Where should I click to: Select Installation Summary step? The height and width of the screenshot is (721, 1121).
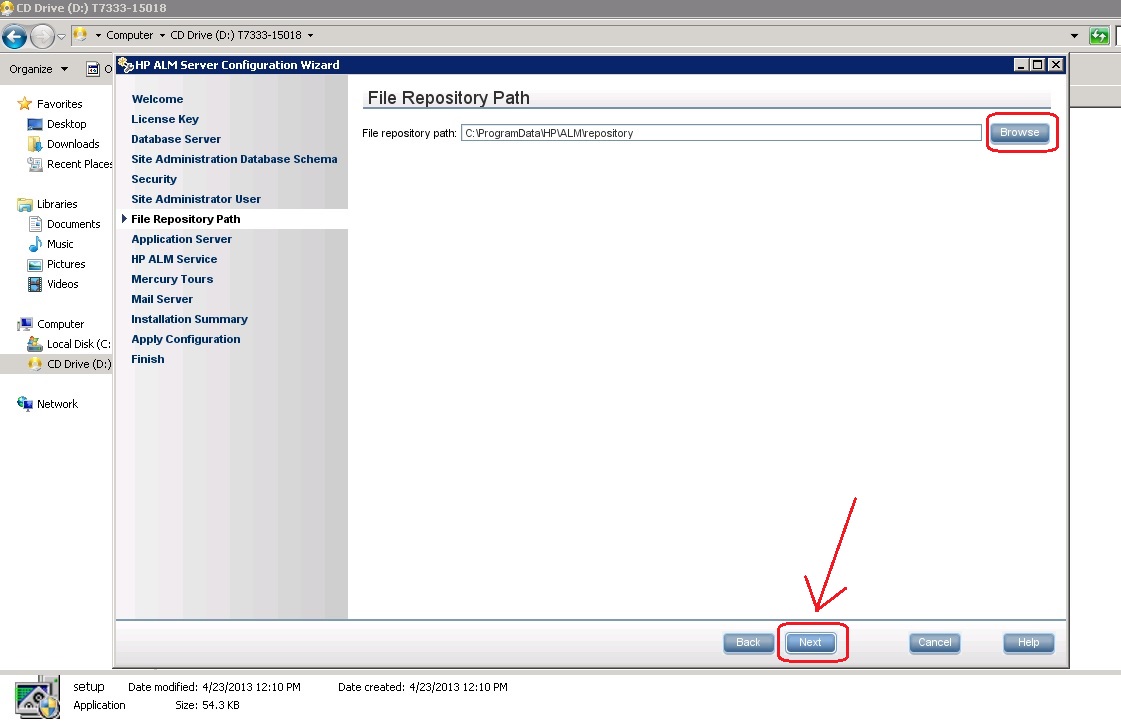[x=189, y=319]
